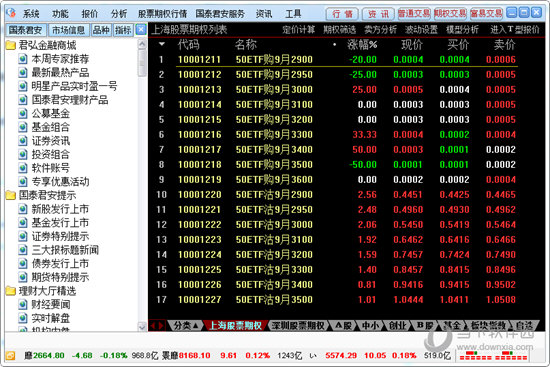Sort by 涨幅% column header
550x367 pixels.
pyautogui.click(x=362, y=45)
